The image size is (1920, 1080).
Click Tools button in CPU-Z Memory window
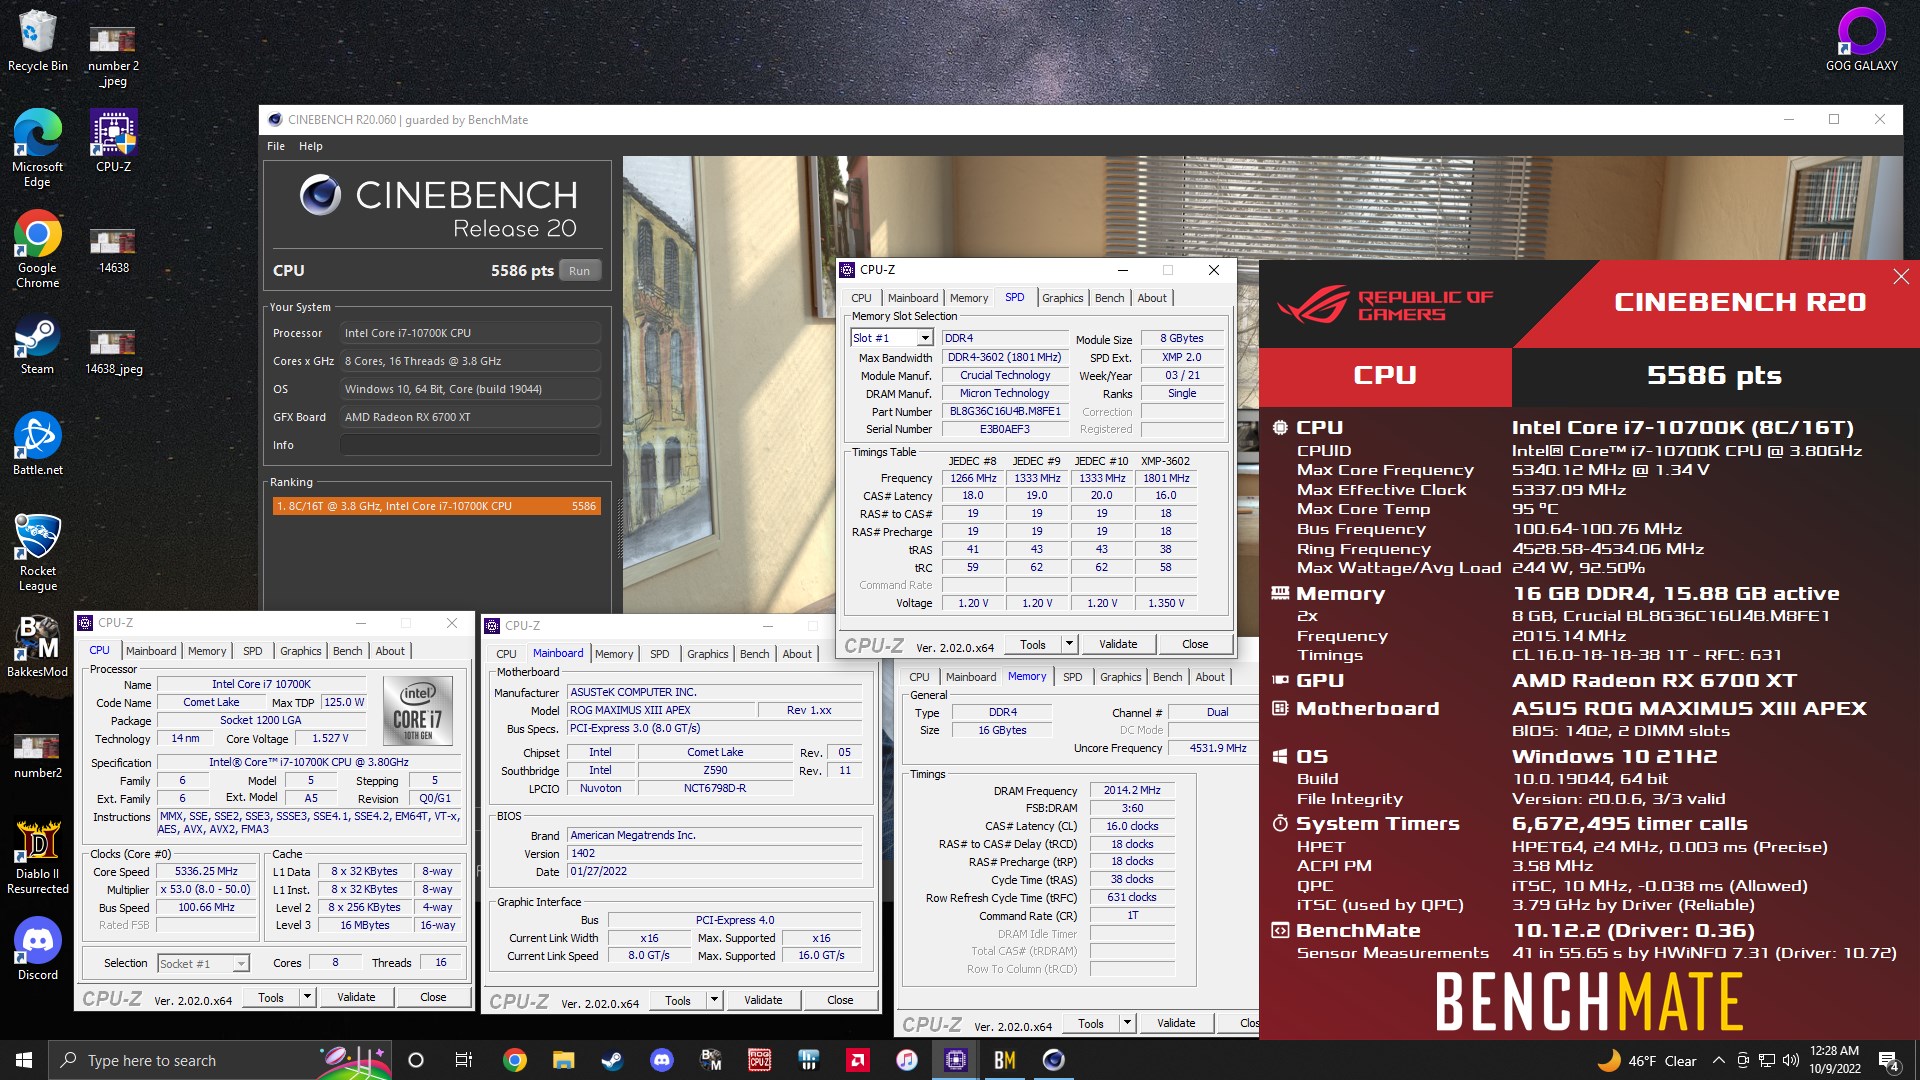tap(1091, 1023)
